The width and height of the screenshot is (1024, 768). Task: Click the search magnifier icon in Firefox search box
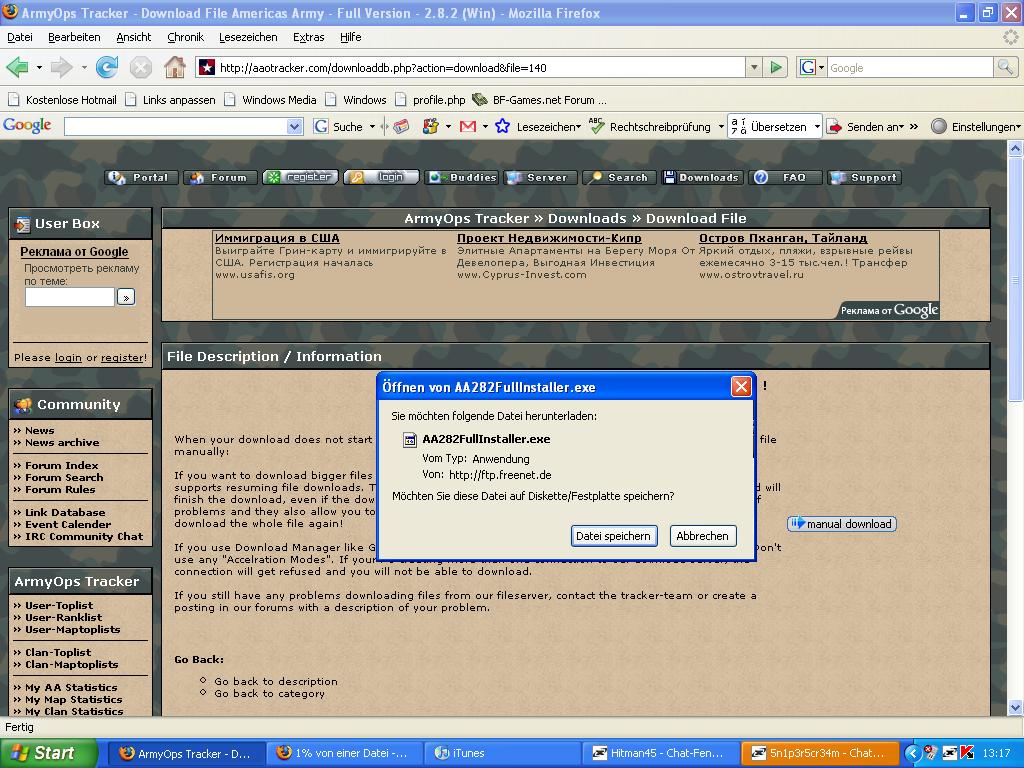pyautogui.click(x=1004, y=67)
